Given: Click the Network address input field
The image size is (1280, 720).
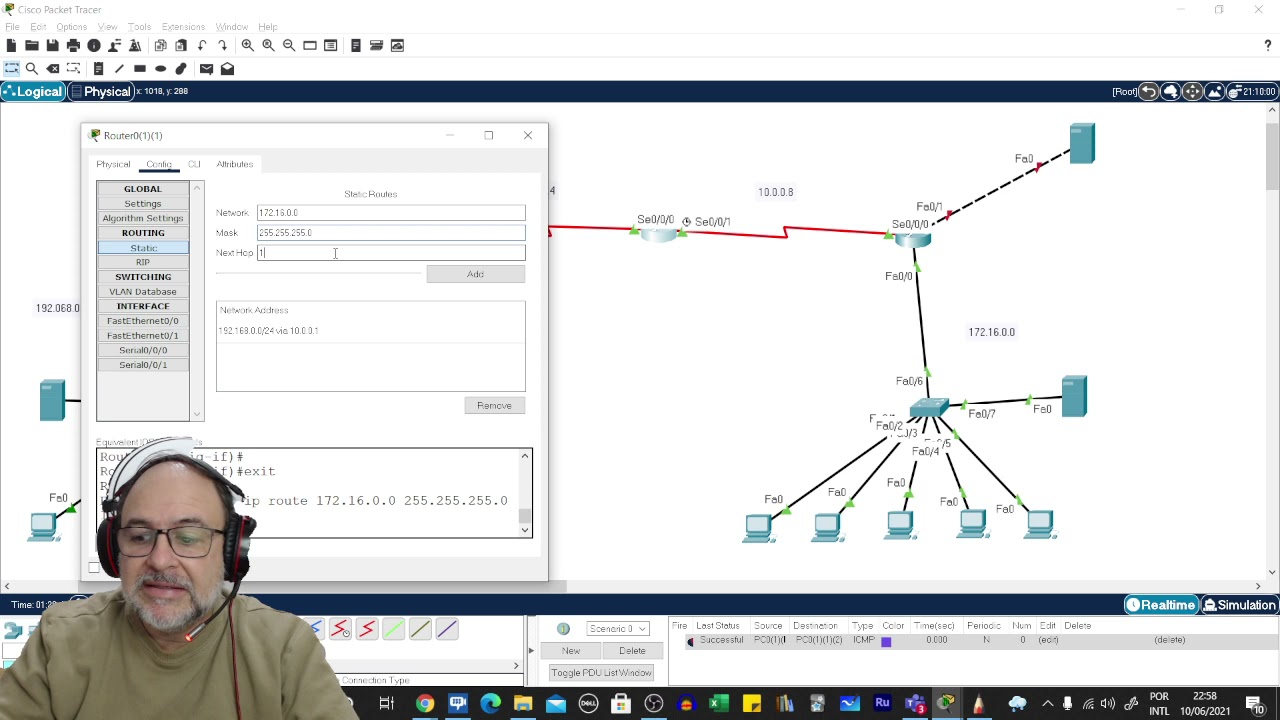Looking at the screenshot, I should pos(391,213).
